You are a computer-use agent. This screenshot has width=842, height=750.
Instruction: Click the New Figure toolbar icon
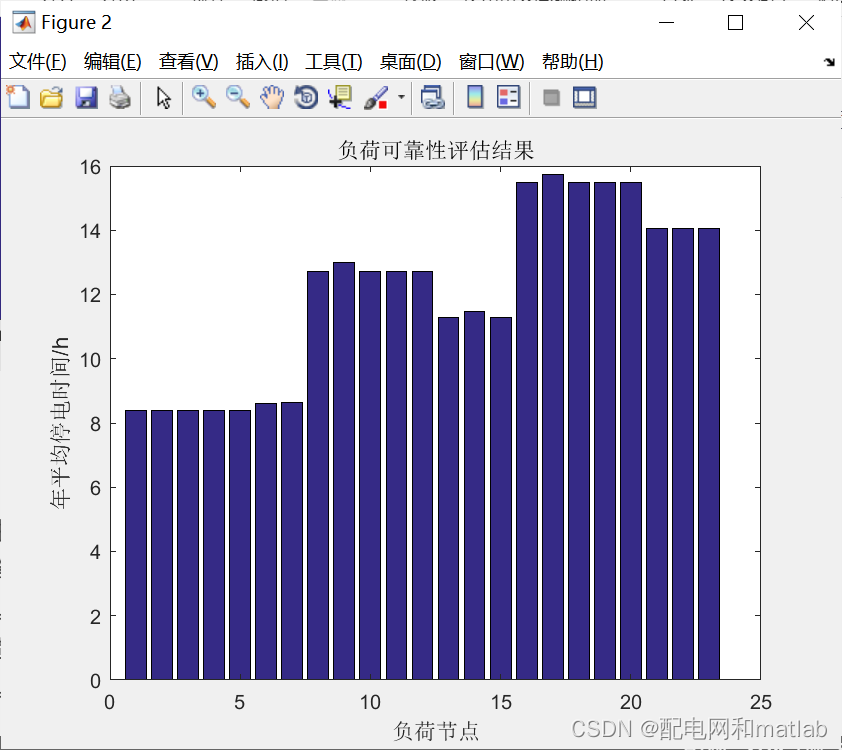click(18, 98)
